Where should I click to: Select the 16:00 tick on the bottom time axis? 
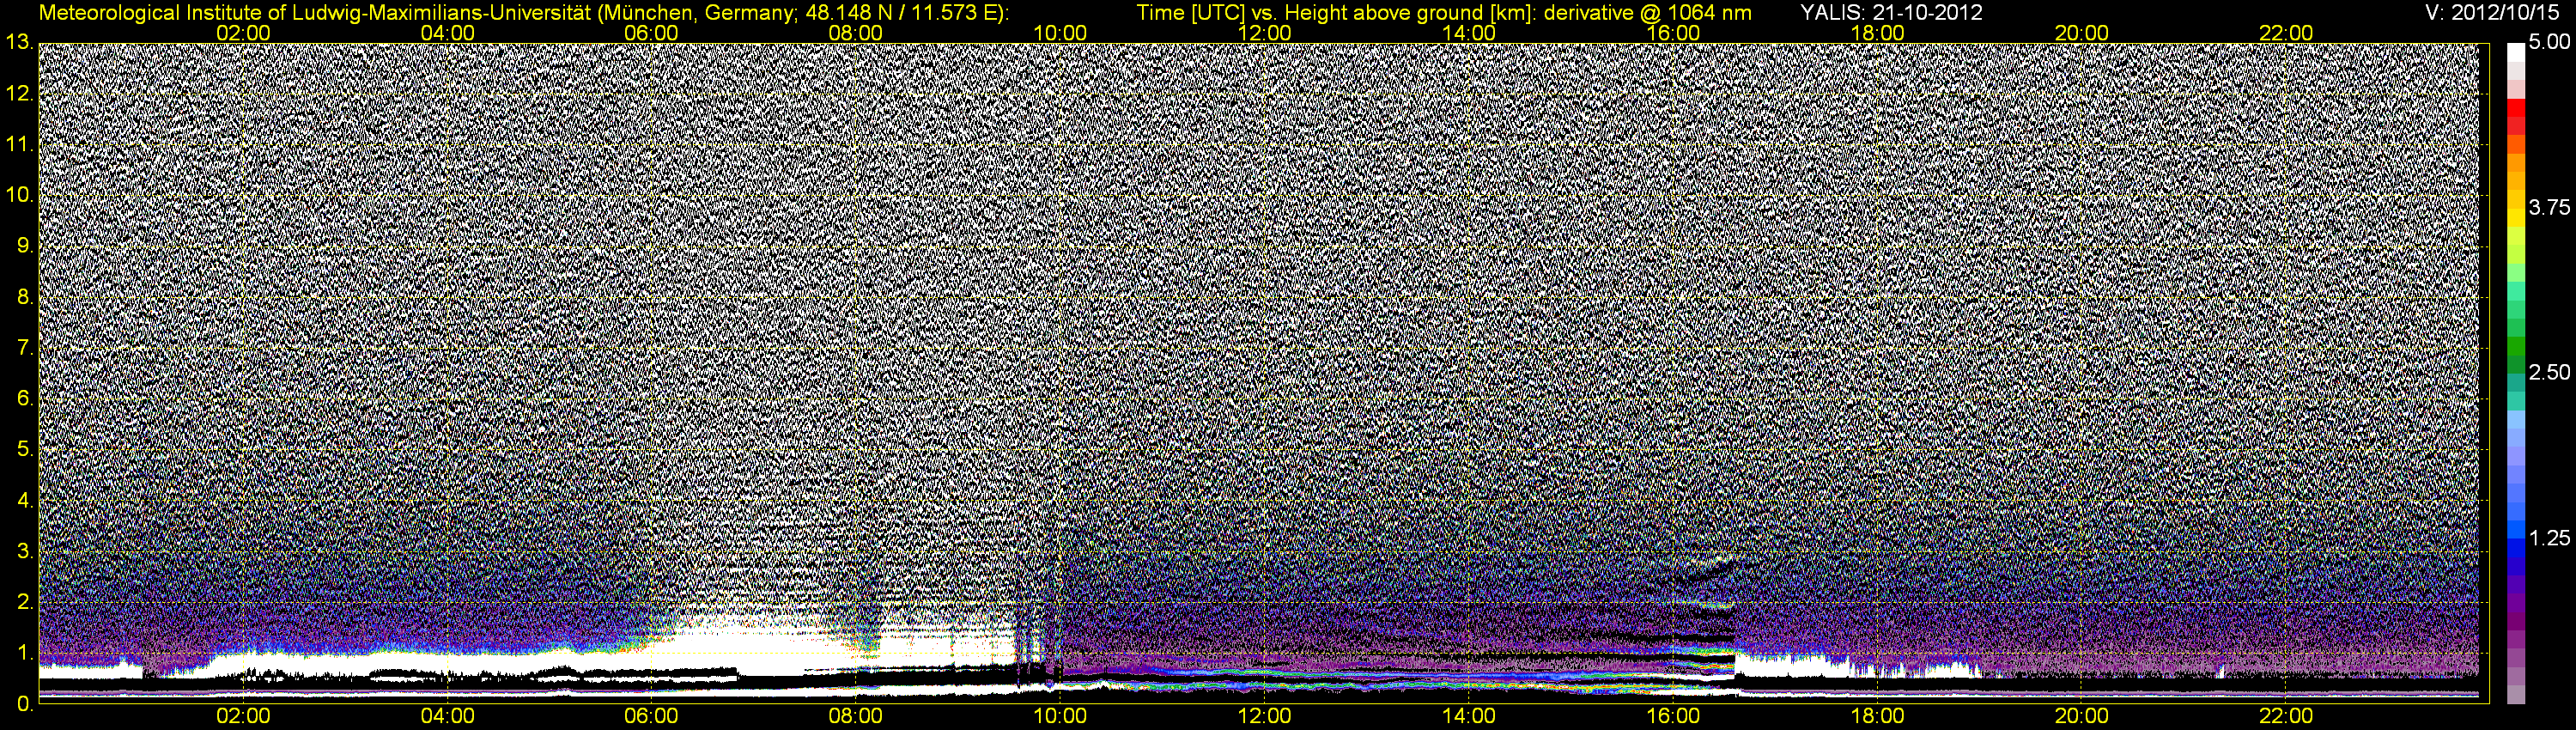(x=1673, y=716)
